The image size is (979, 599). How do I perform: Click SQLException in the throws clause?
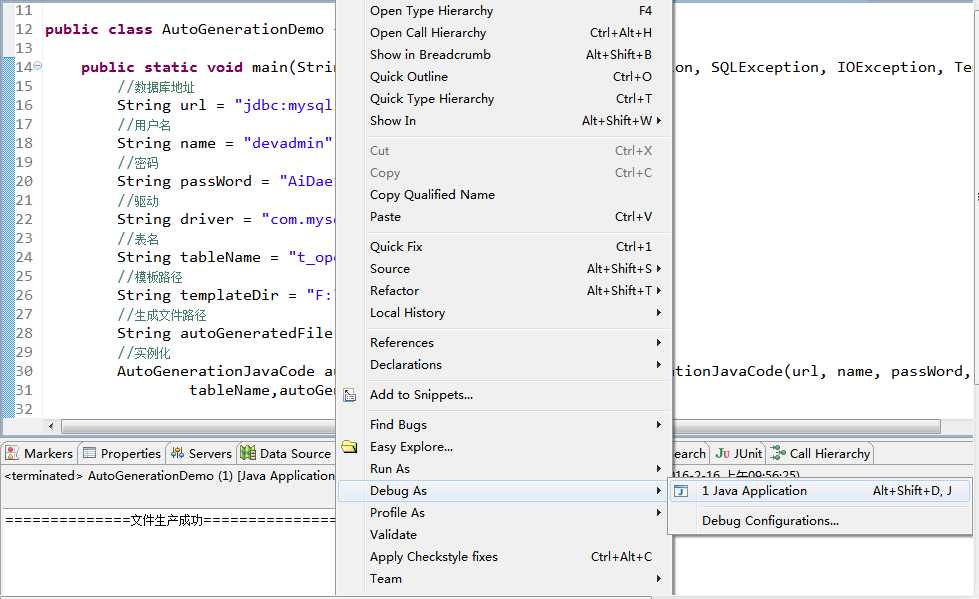point(765,67)
